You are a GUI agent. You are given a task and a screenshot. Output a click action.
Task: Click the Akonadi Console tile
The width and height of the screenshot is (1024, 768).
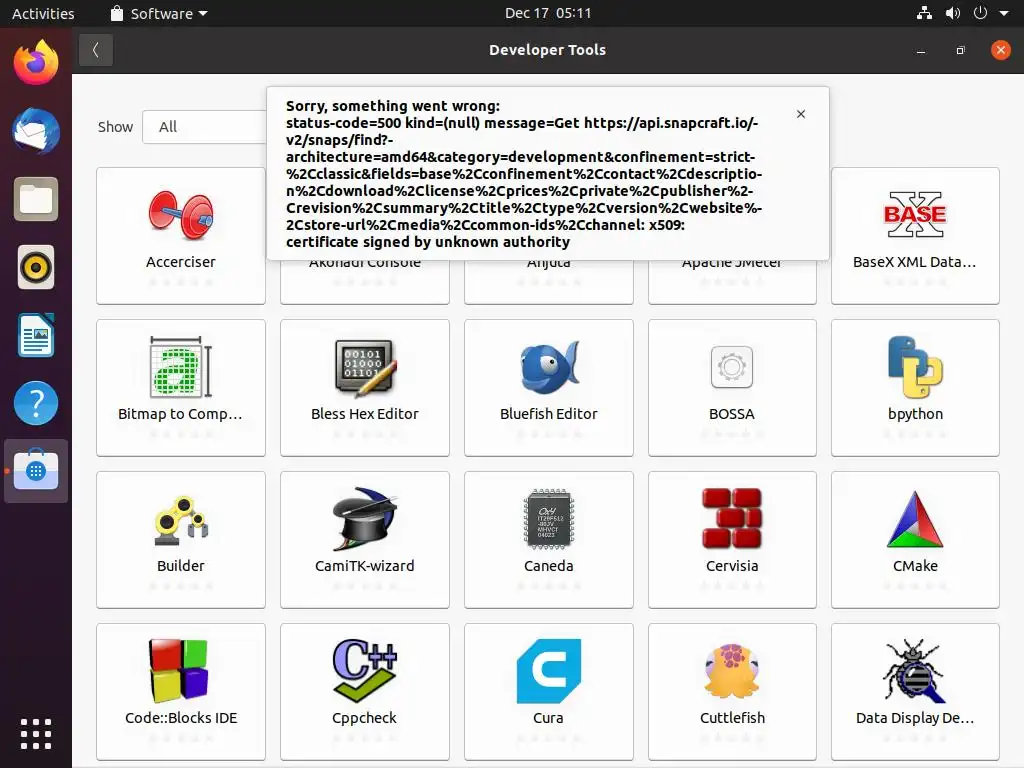pyautogui.click(x=364, y=282)
